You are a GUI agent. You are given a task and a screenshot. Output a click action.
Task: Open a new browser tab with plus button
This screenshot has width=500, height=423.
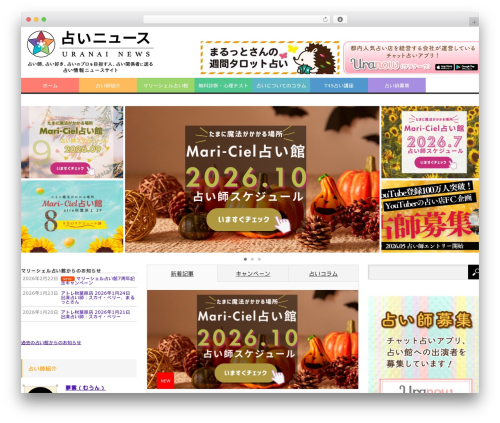point(474,22)
